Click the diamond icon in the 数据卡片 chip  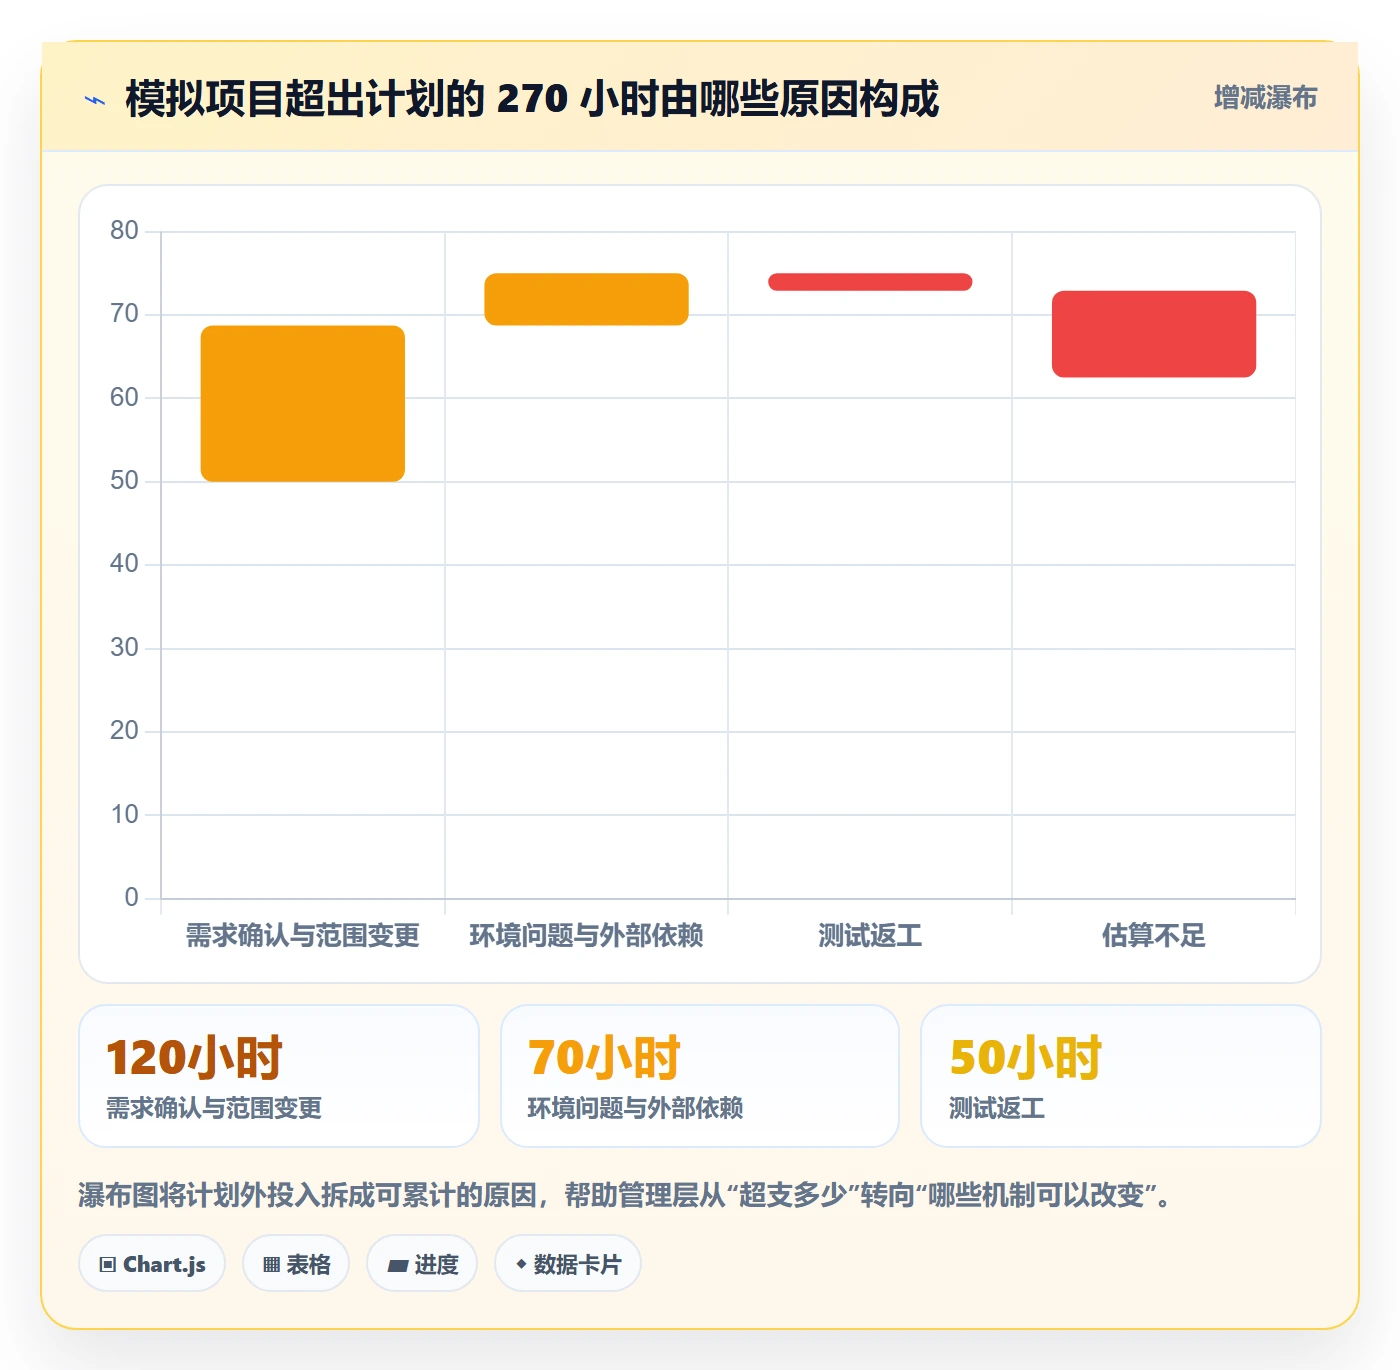point(521,1264)
